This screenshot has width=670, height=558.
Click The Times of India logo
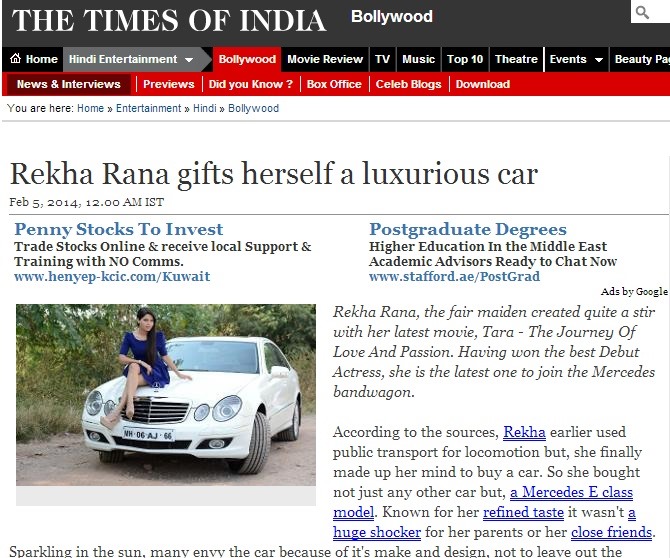point(169,20)
